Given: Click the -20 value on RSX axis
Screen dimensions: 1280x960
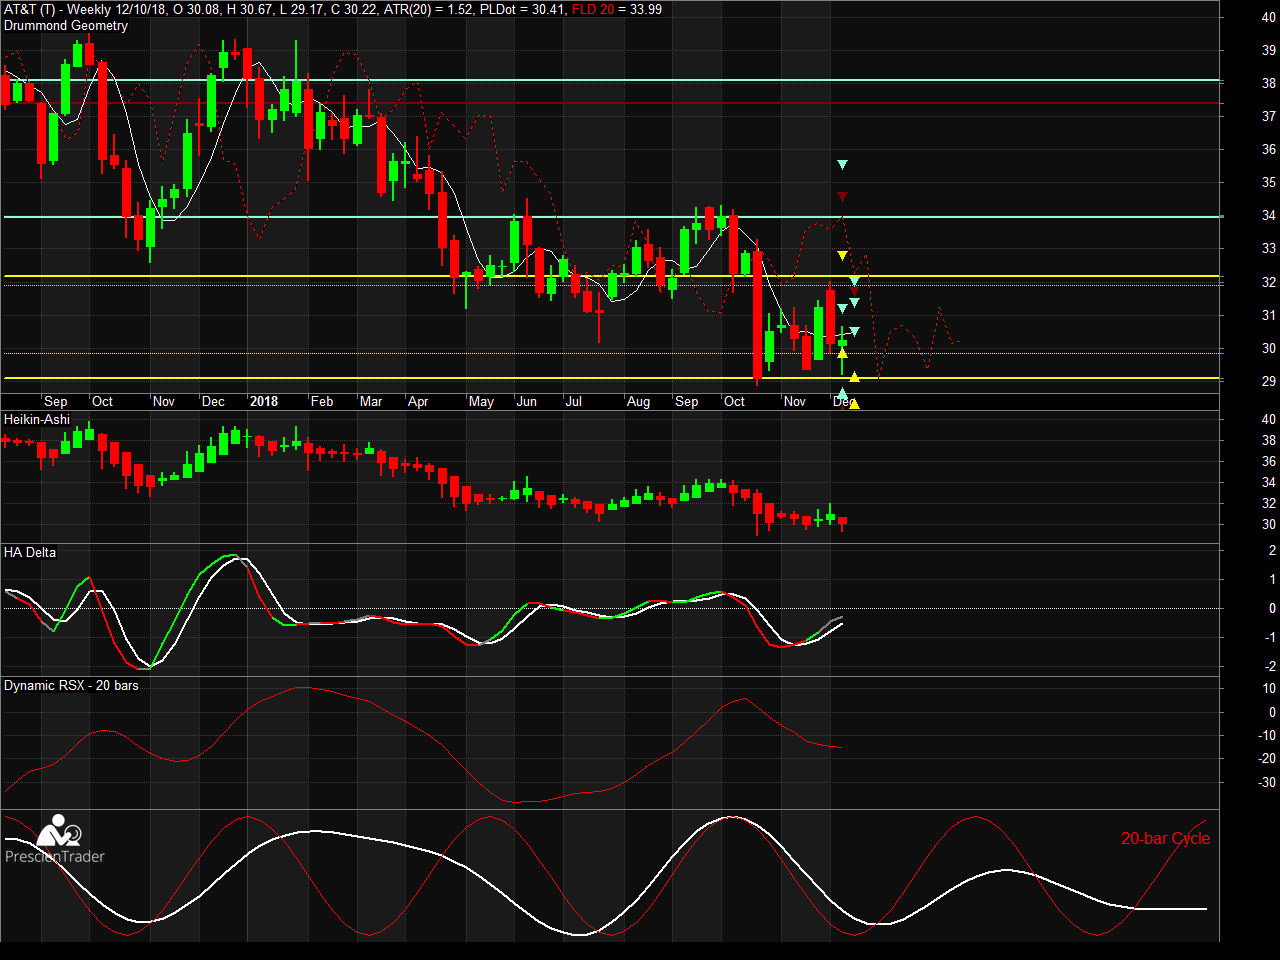Looking at the screenshot, I should (1266, 758).
